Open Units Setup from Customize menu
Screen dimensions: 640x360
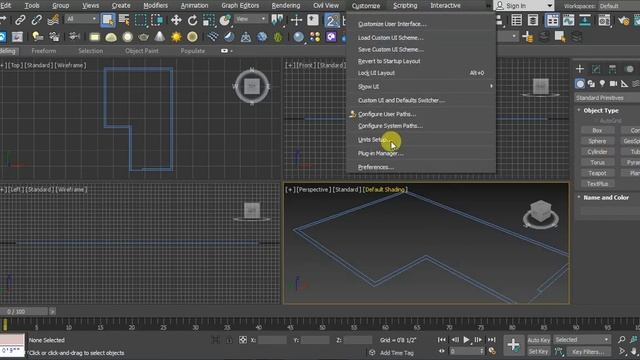coord(422,140)
